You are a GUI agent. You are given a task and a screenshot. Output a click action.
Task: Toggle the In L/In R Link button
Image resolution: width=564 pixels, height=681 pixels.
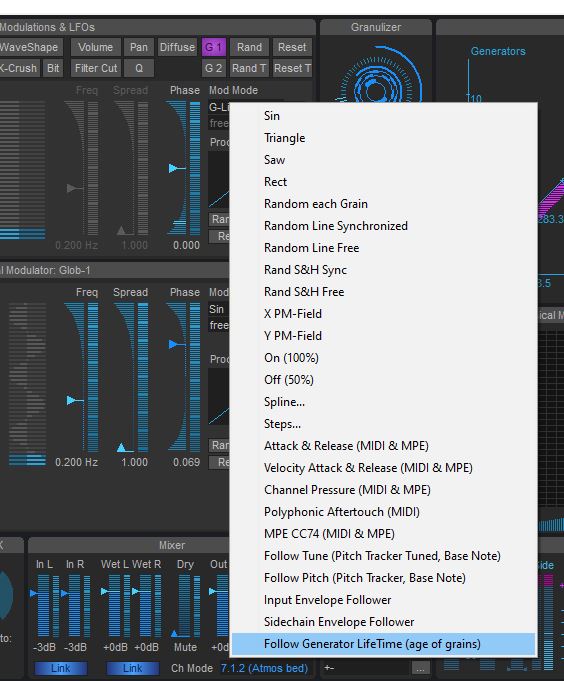click(x=60, y=668)
